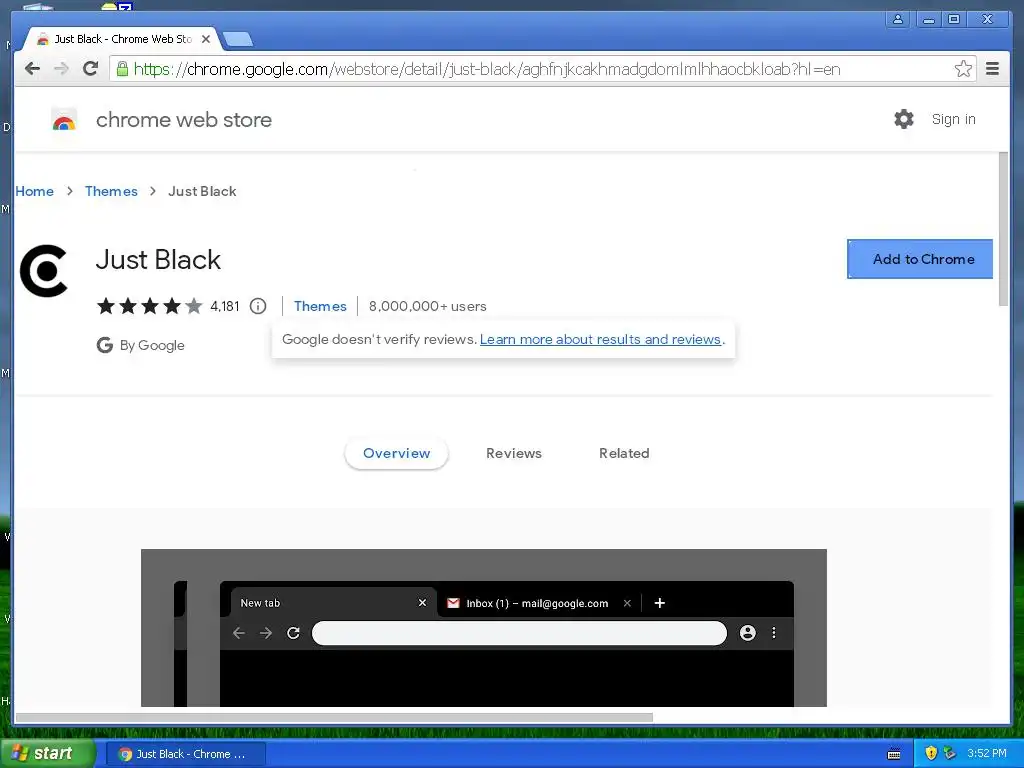
Task: Click the Chrome Web Store rainbow logo
Action: click(x=64, y=120)
